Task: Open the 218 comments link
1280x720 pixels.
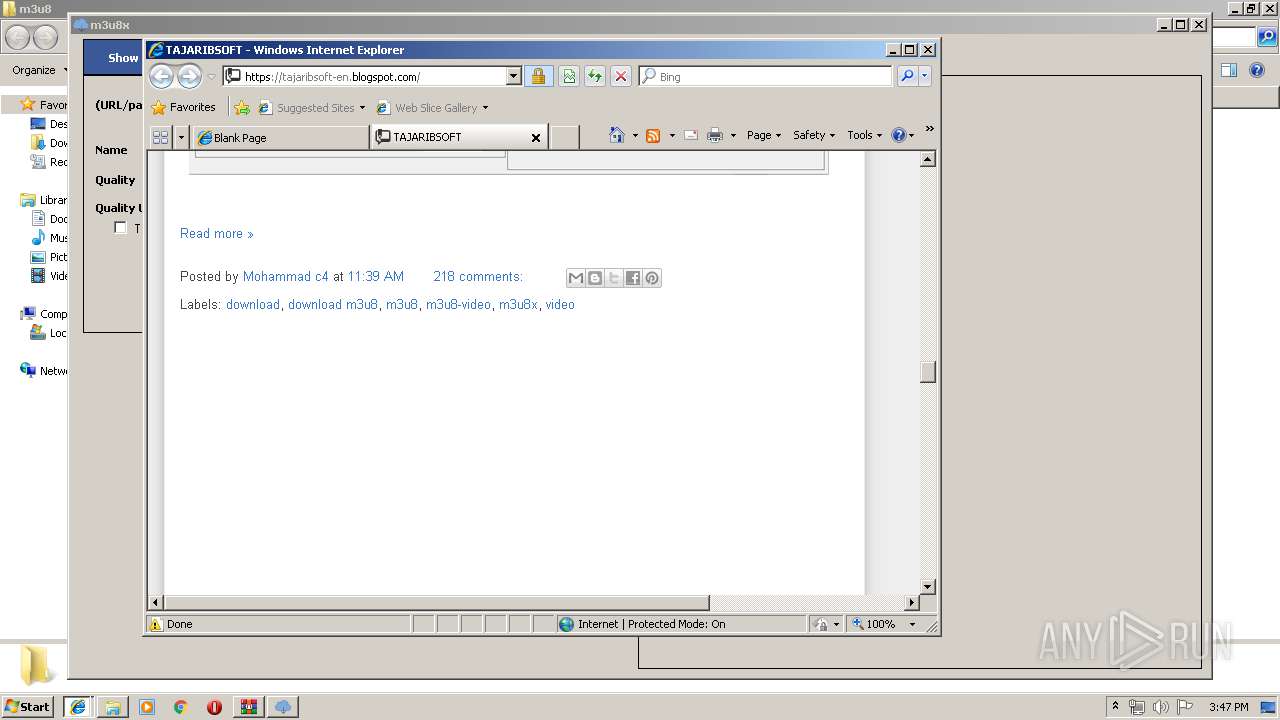Action: point(478,277)
